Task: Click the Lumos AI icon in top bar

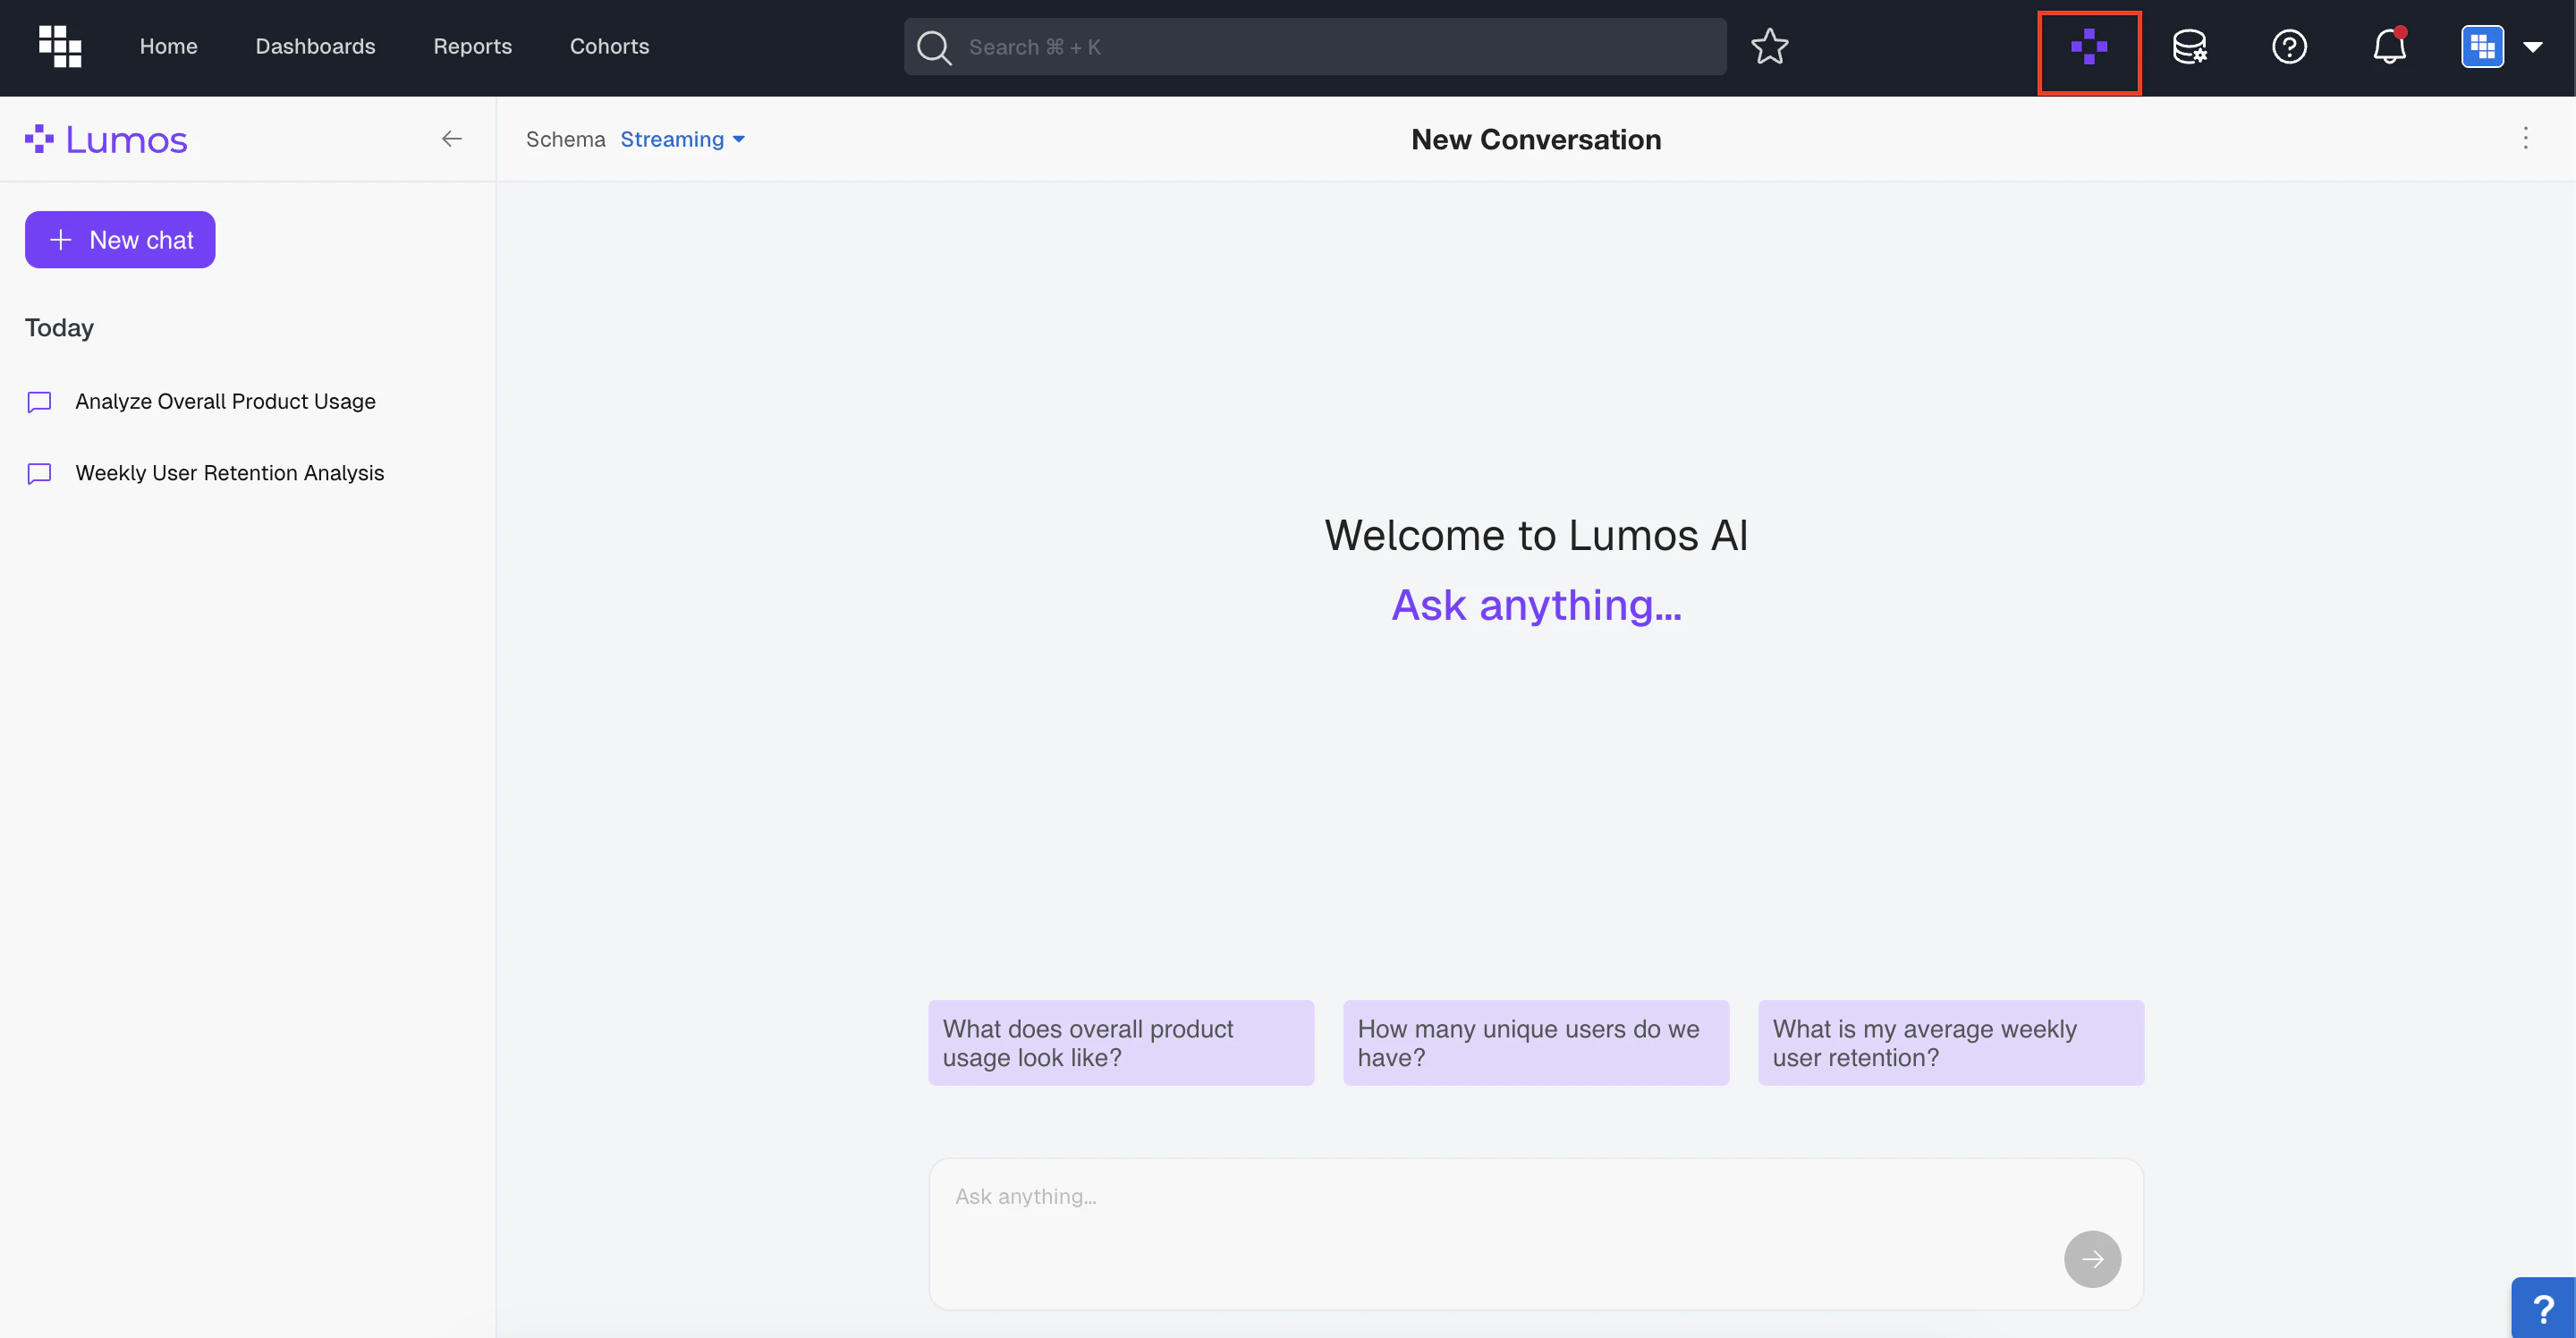Action: coord(2088,47)
